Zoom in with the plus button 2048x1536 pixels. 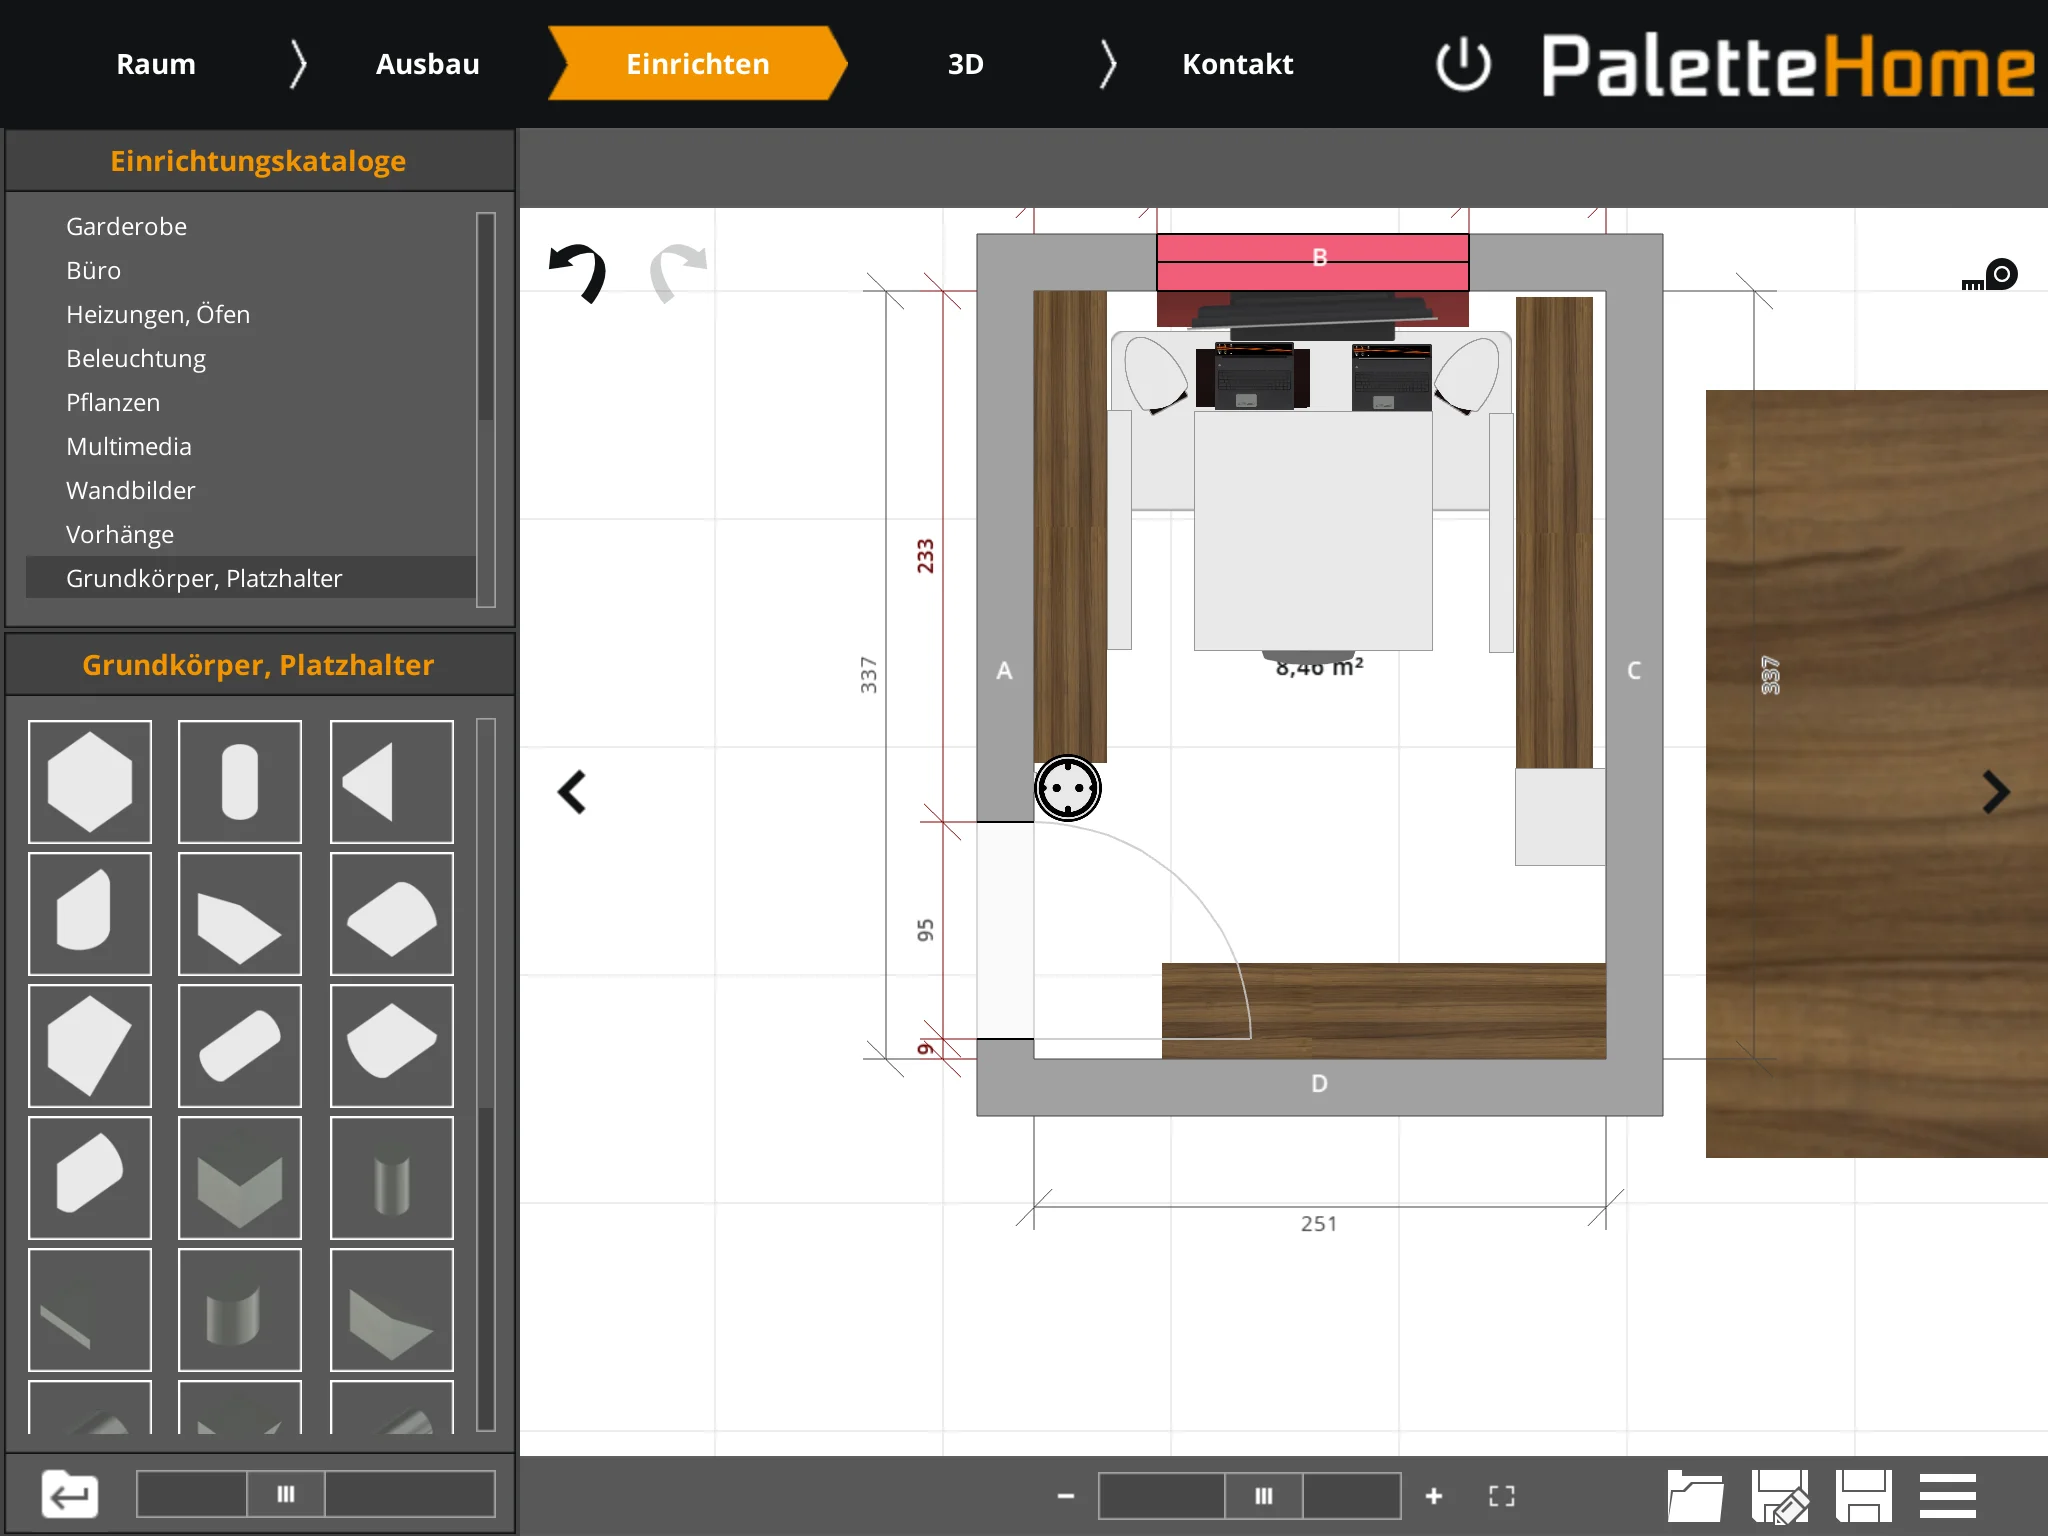click(1433, 1496)
